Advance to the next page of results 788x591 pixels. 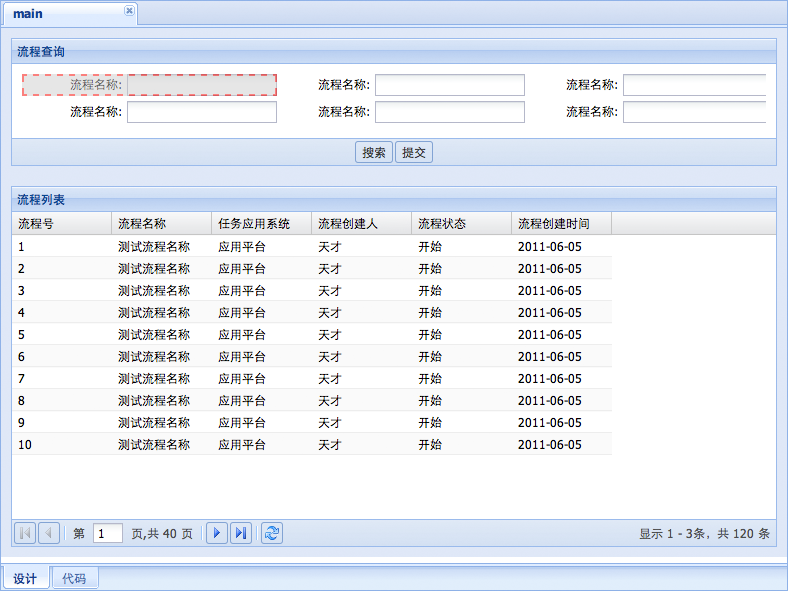216,533
